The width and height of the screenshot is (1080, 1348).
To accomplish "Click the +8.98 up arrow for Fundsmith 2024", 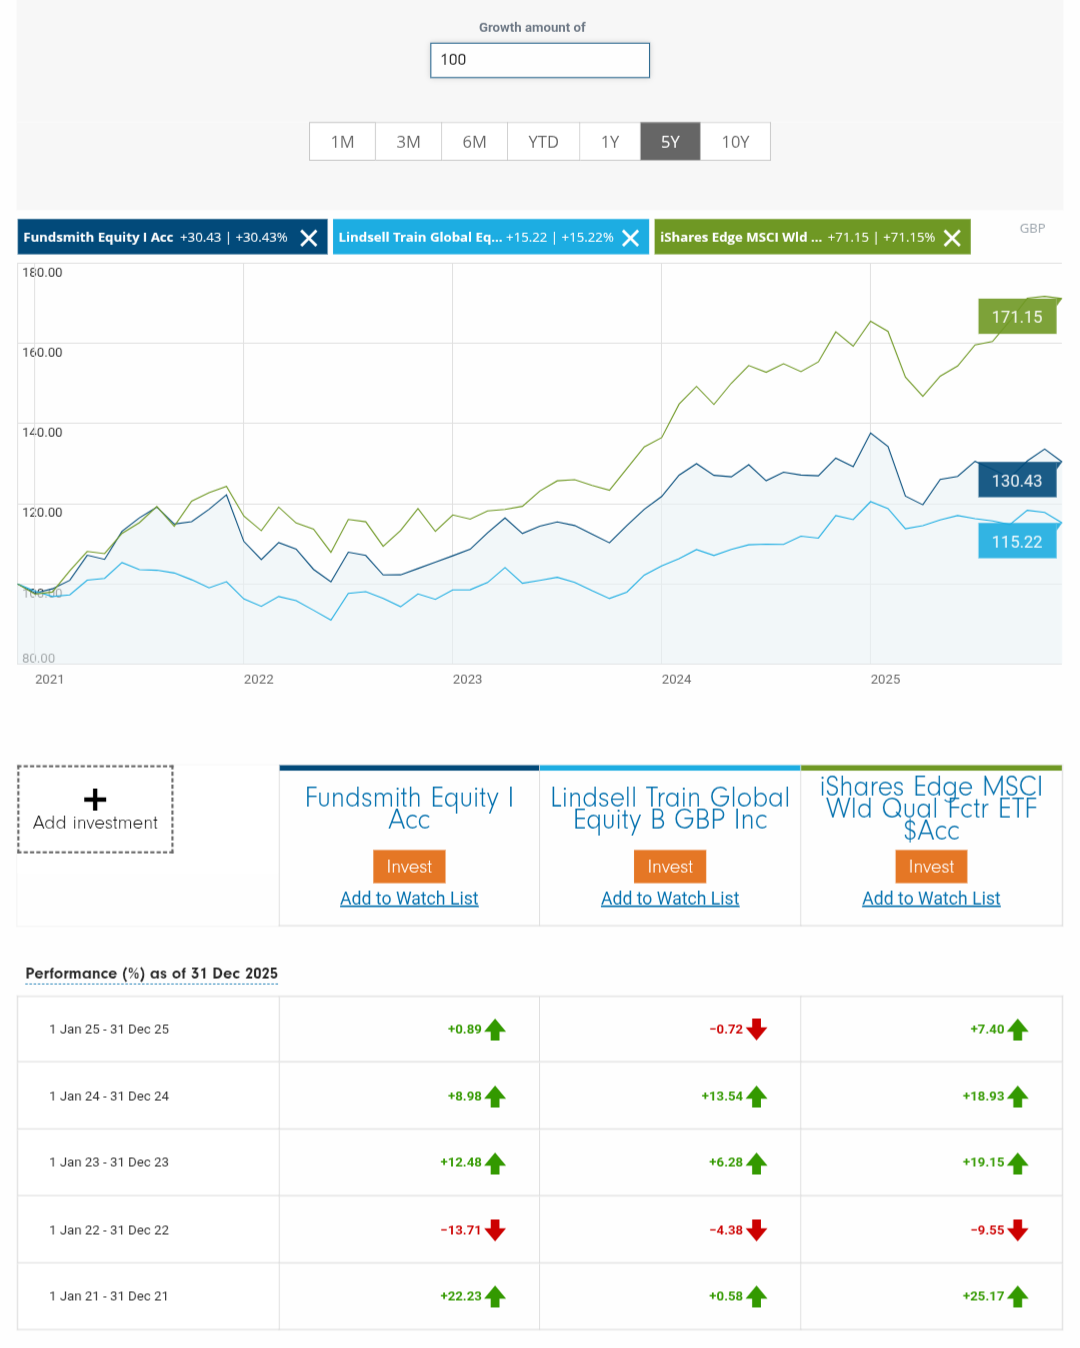I will click(x=495, y=1097).
